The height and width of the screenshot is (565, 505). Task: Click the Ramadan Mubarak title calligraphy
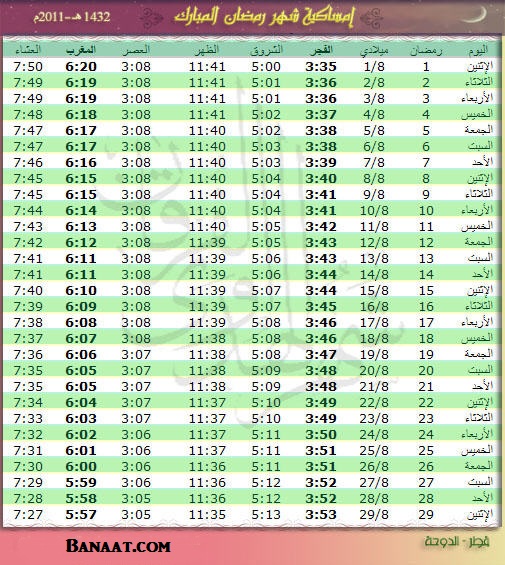264,17
